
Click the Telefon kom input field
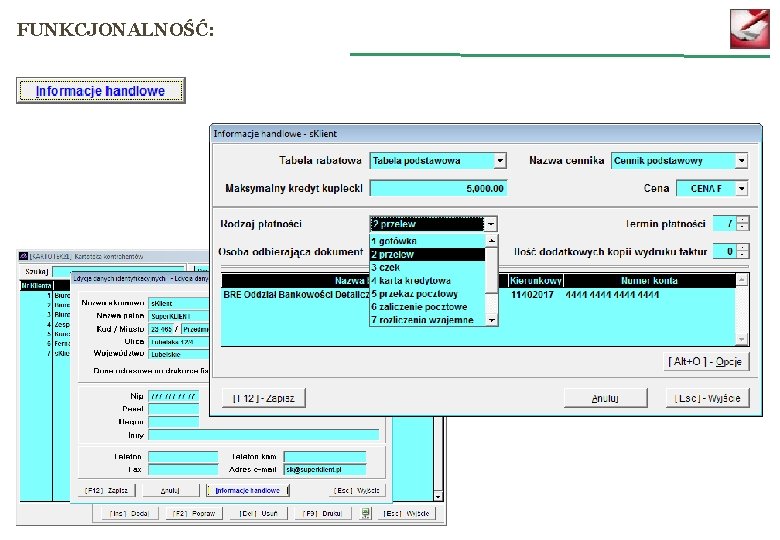pos(325,456)
